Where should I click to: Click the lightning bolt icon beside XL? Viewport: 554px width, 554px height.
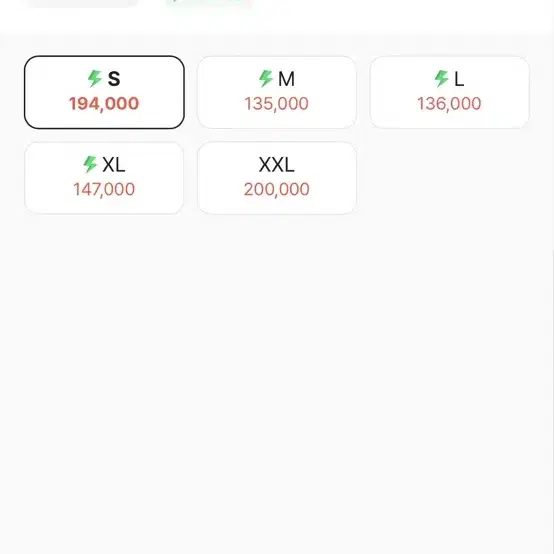click(x=90, y=164)
